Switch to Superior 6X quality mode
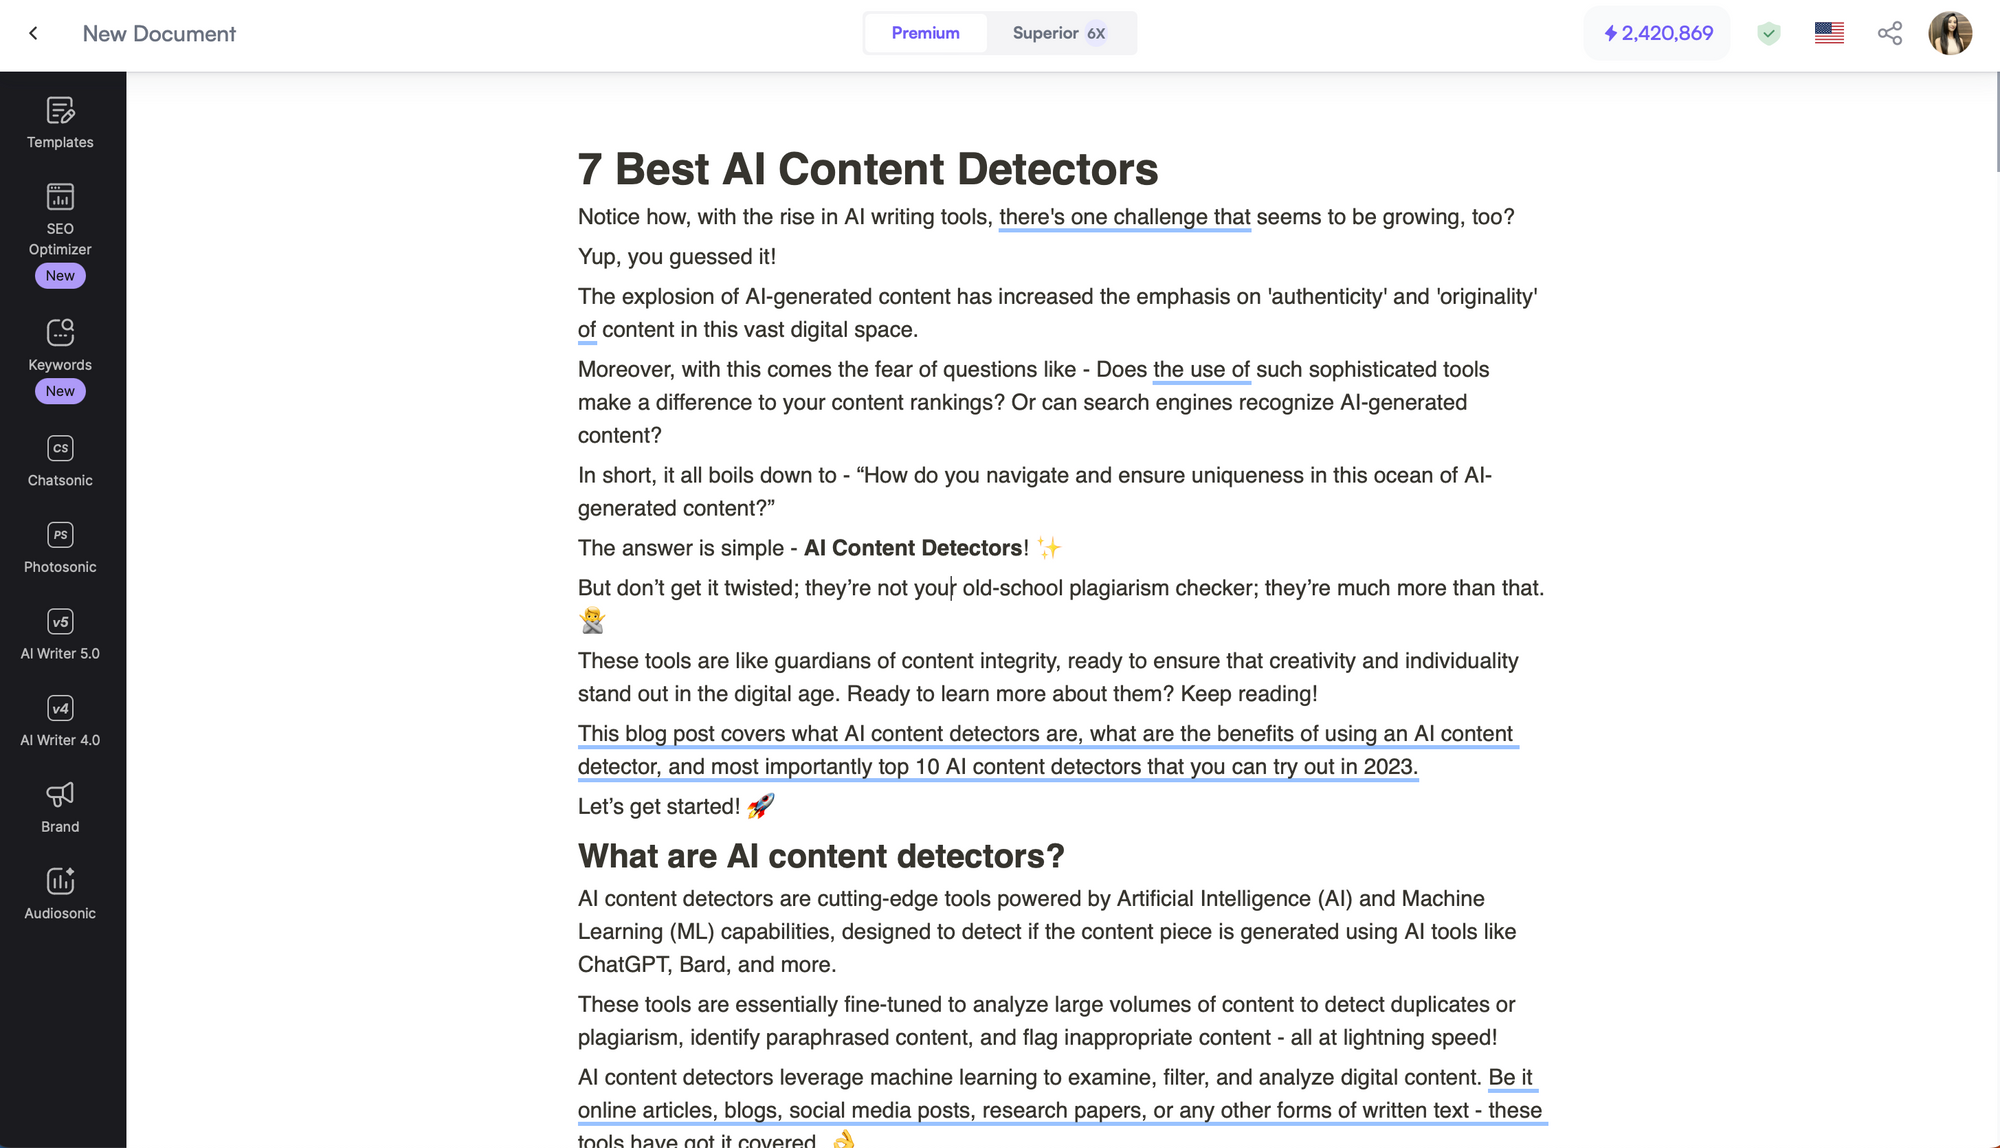The width and height of the screenshot is (2000, 1148). [1059, 33]
